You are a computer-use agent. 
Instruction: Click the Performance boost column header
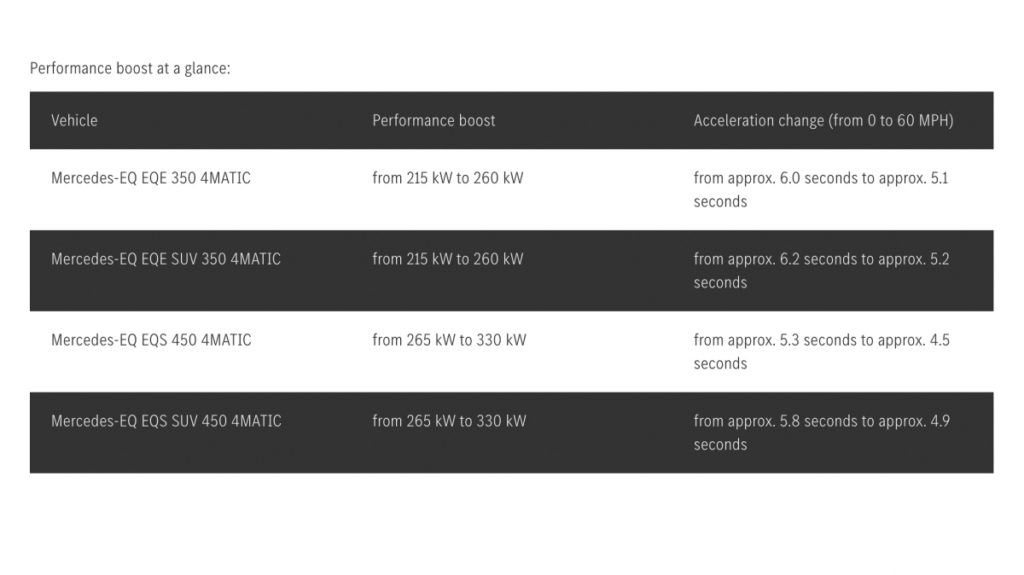(434, 120)
